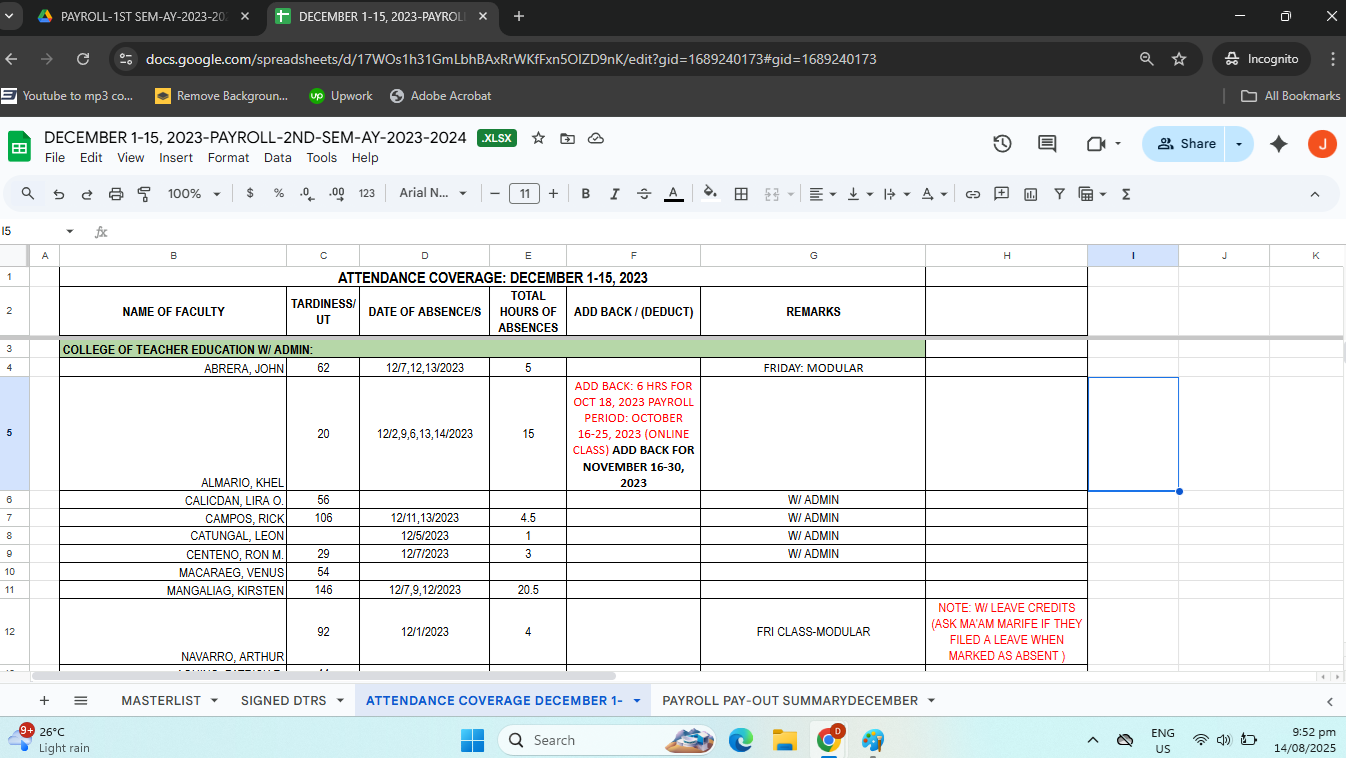Open vertical align dropdown

(x=860, y=194)
